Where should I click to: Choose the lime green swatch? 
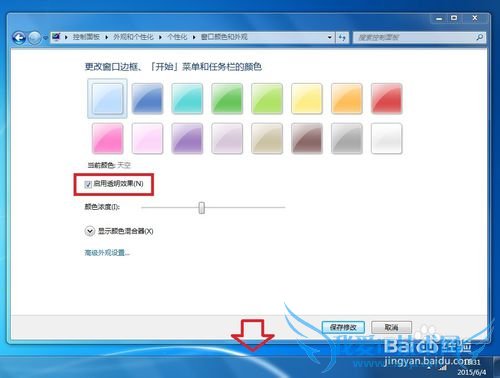tap(267, 99)
